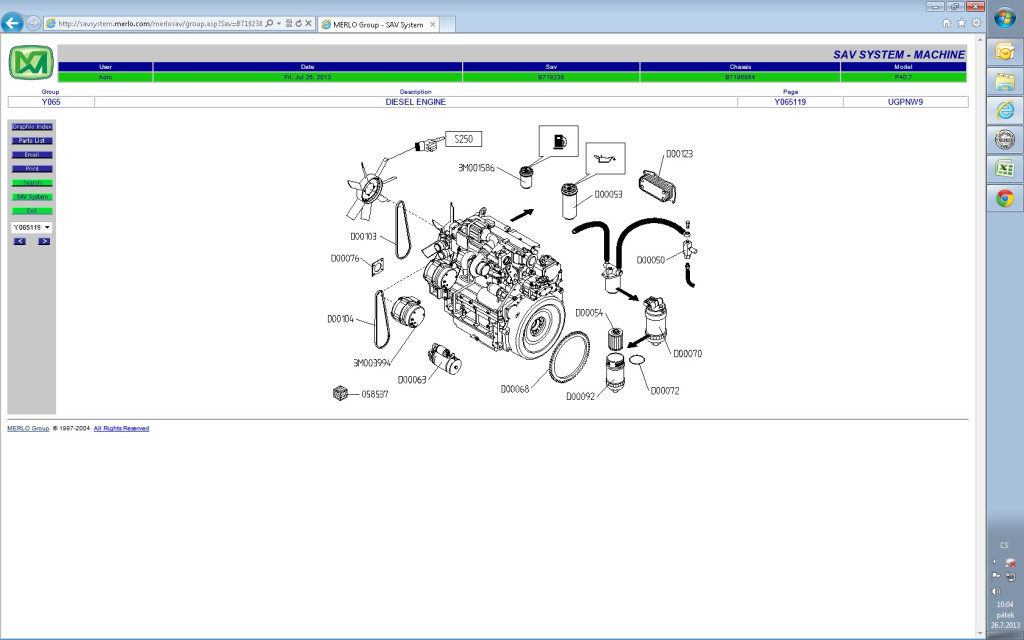
Task: Select part 058537 label
Action: point(375,394)
